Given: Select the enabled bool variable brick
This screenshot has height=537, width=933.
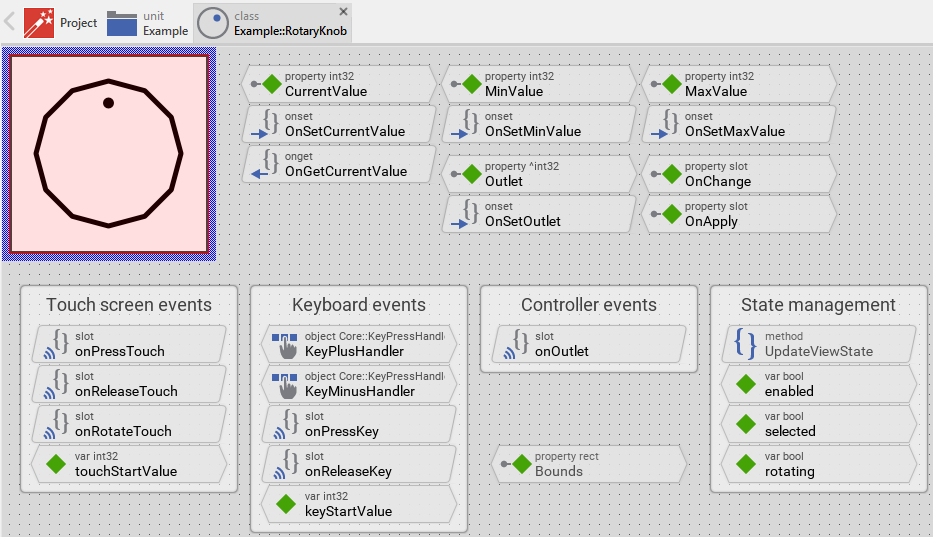Looking at the screenshot, I should click(x=818, y=384).
